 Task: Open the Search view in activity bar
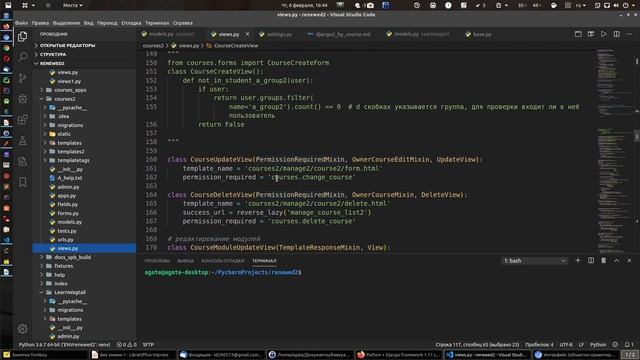(x=22, y=57)
